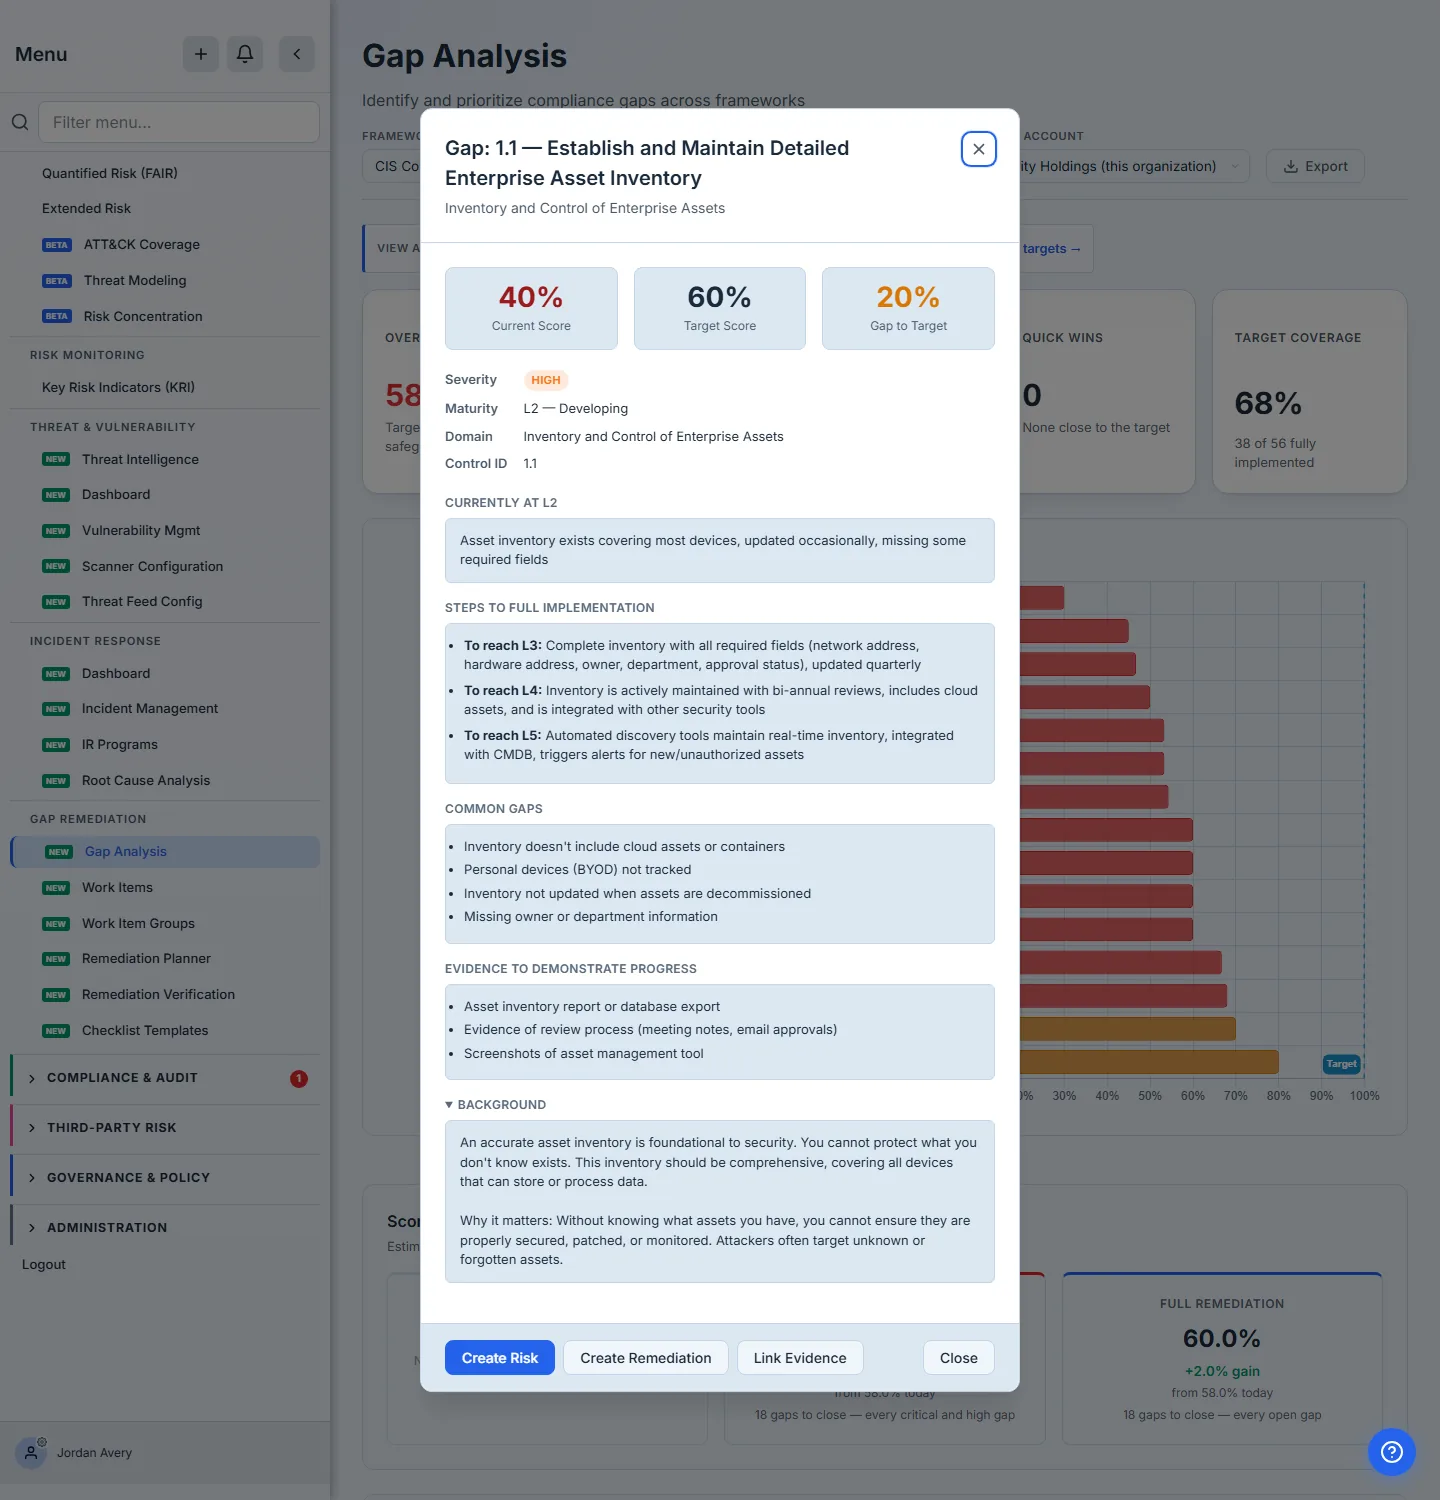Click the Jordan Avery user name

(95, 1453)
